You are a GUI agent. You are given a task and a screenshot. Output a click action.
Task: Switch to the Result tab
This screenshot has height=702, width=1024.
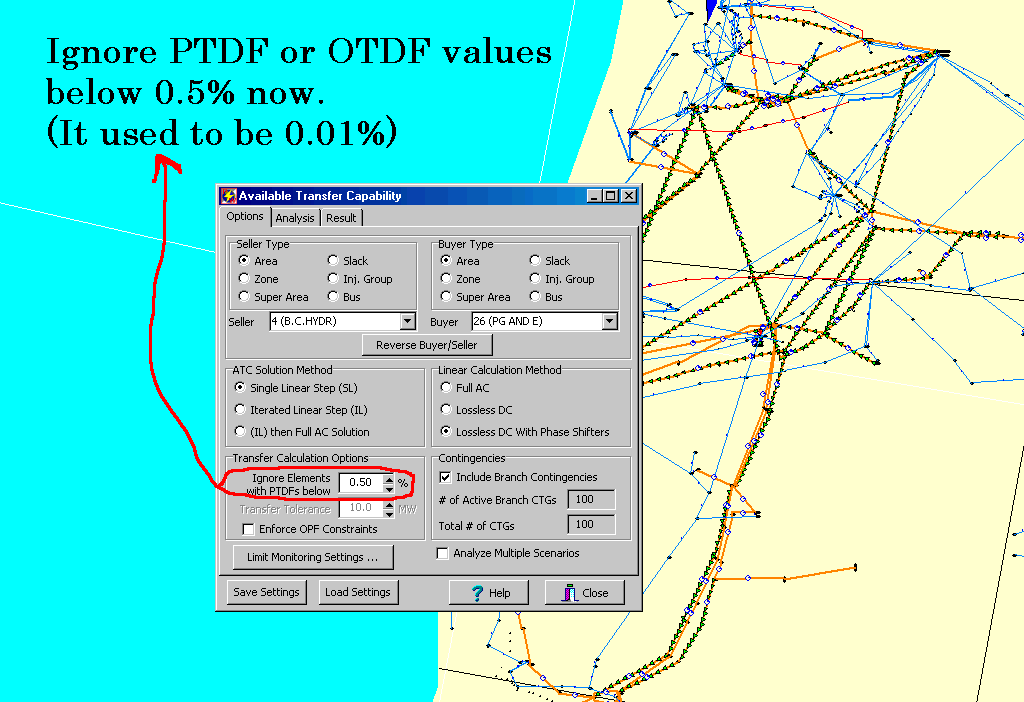pyautogui.click(x=341, y=218)
